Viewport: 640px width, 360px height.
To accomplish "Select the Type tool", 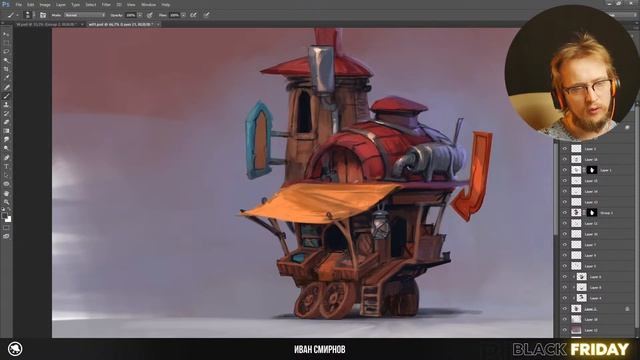I will tap(6, 166).
